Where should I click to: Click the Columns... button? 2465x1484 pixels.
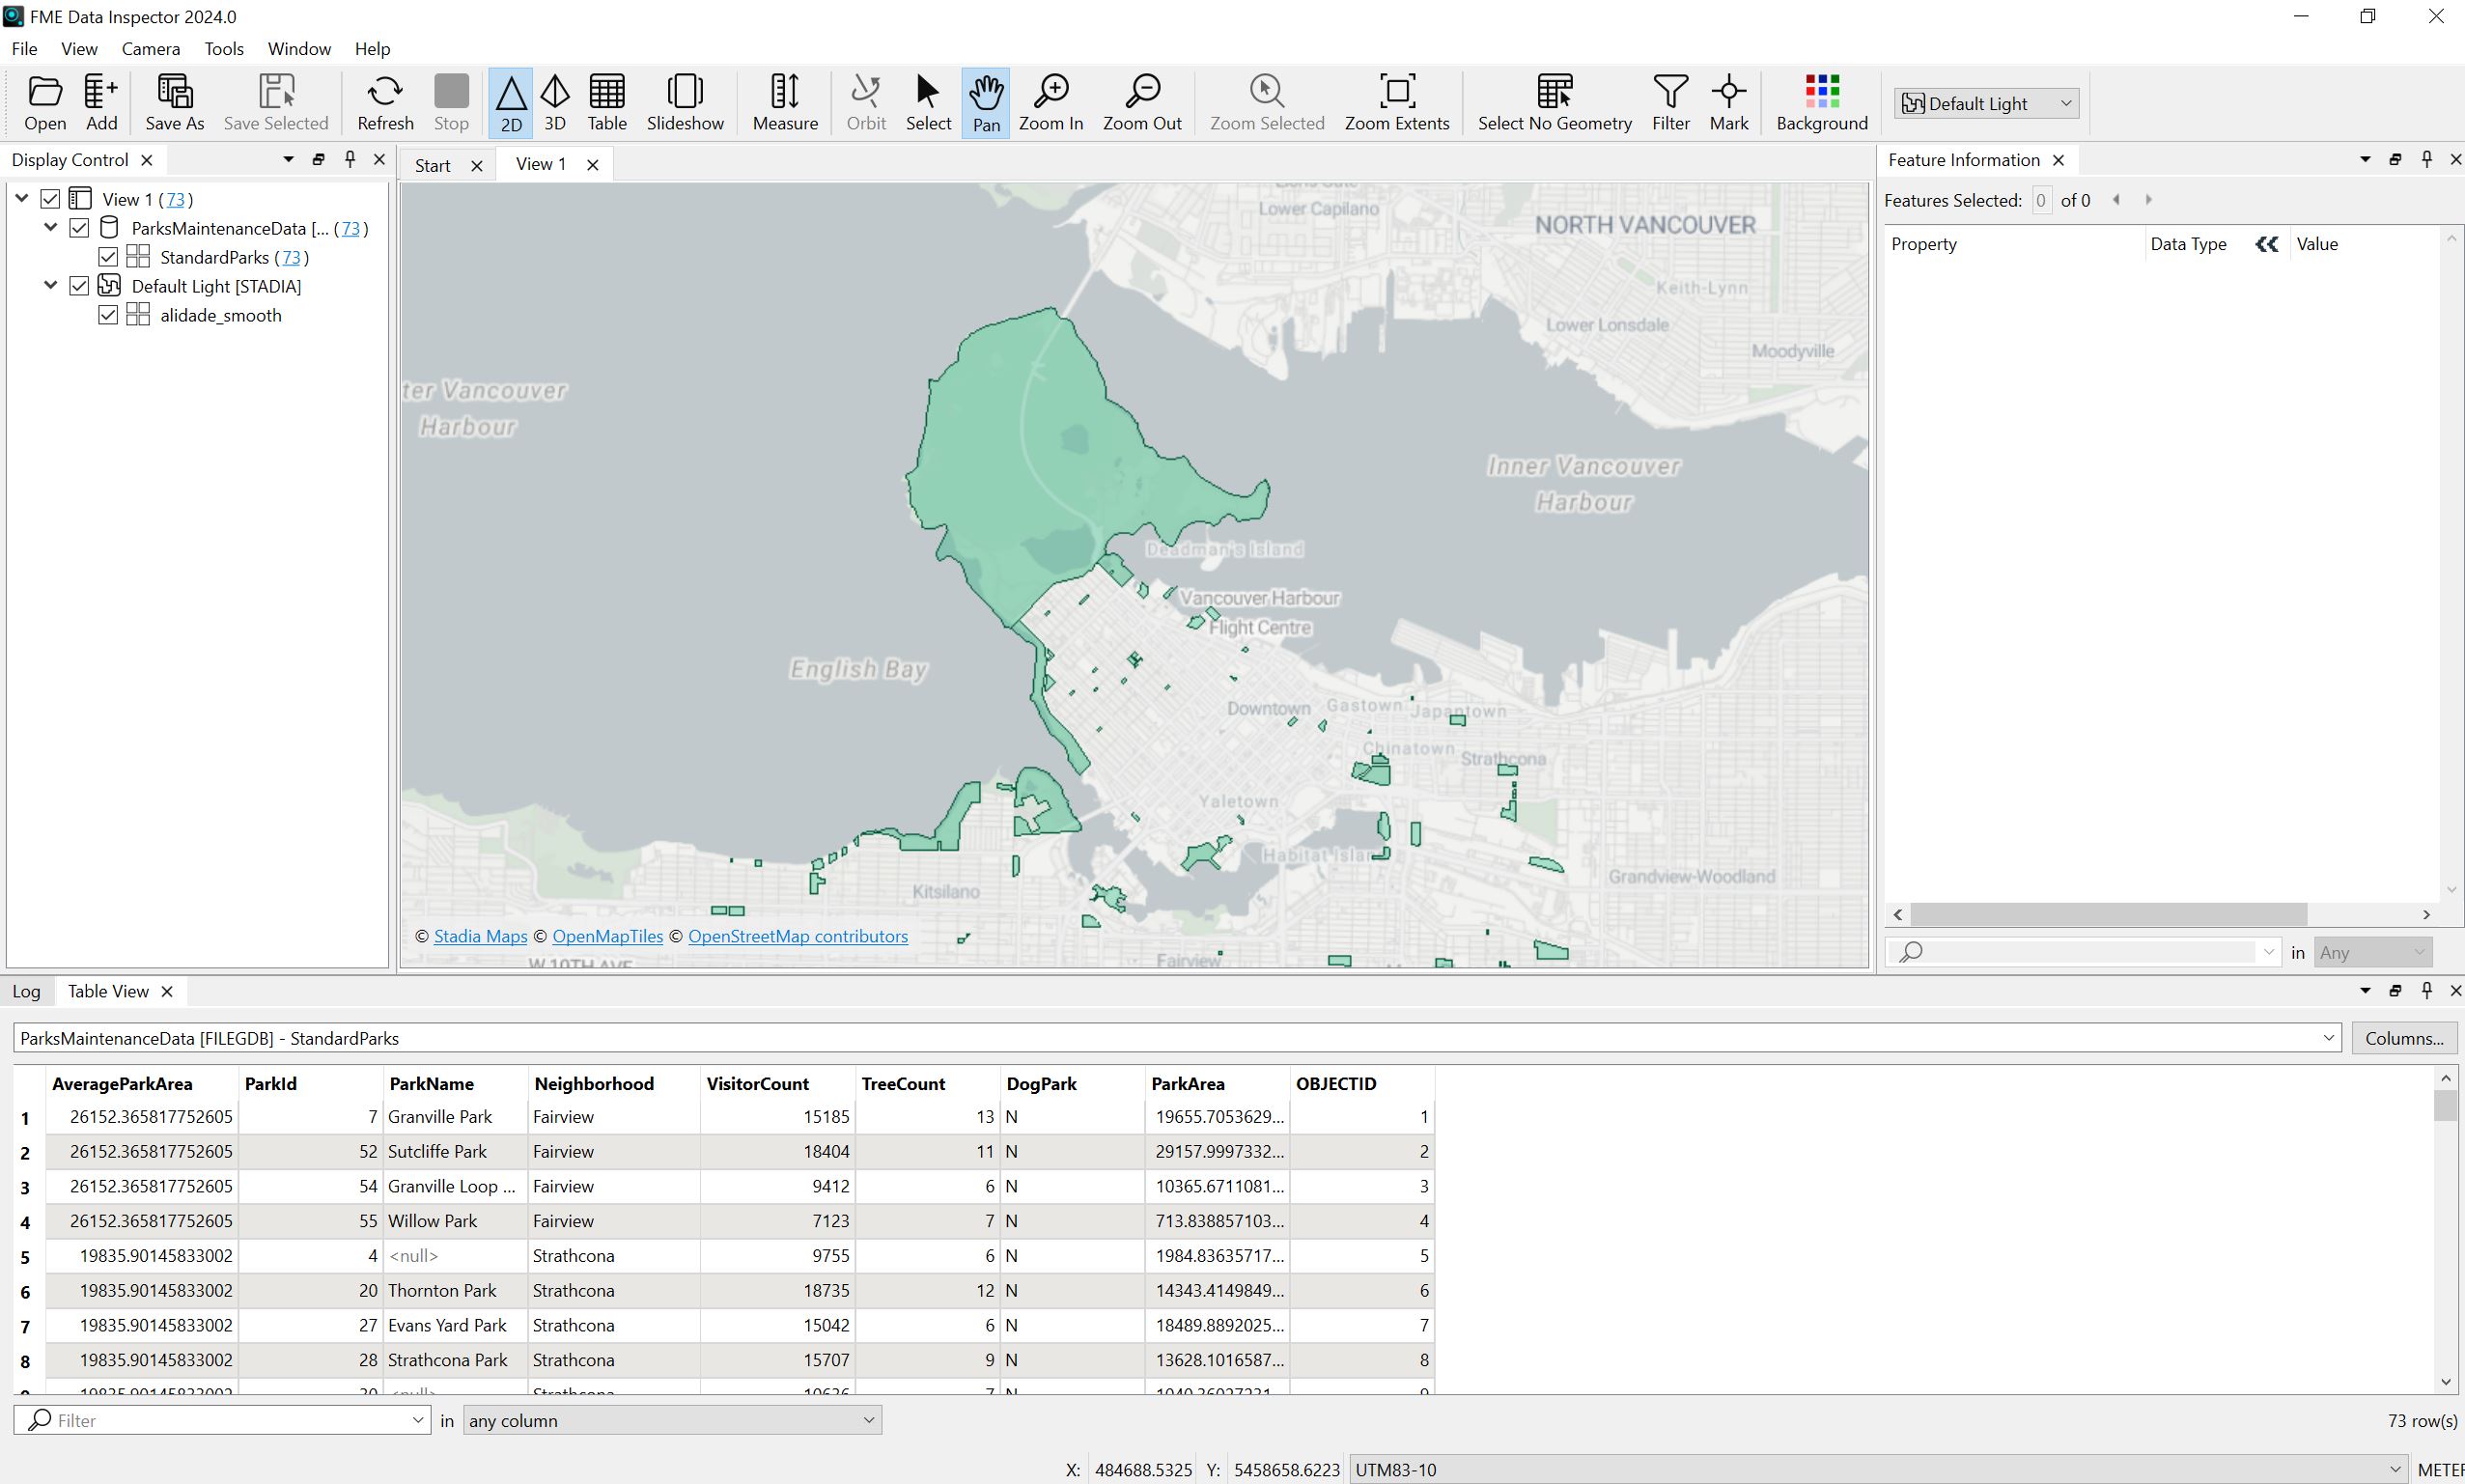tap(2403, 1038)
